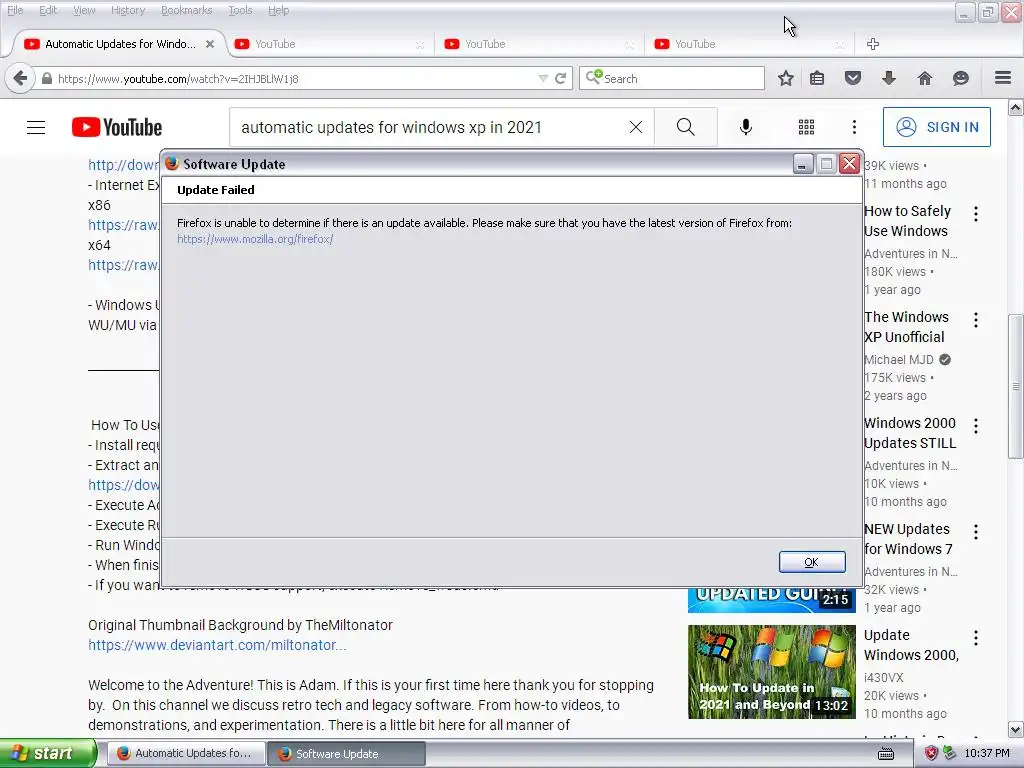
Task: Open the How To Update in 2021 thumbnail
Action: pyautogui.click(x=771, y=671)
